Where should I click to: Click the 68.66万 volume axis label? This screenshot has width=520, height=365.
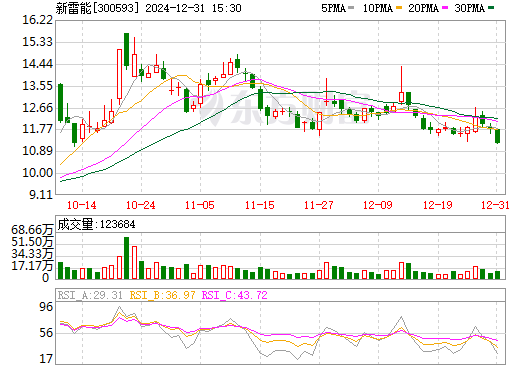coord(32,230)
